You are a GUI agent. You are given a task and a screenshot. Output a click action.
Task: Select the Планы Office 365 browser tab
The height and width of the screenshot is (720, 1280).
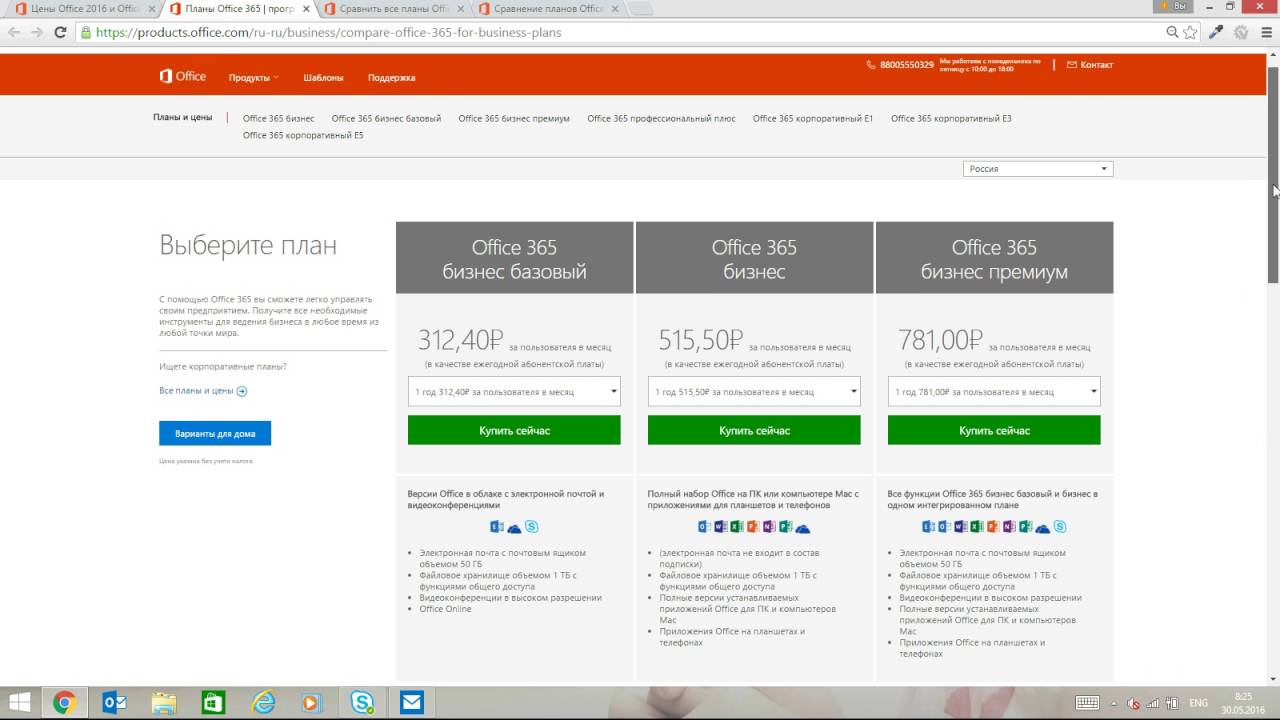(x=238, y=9)
